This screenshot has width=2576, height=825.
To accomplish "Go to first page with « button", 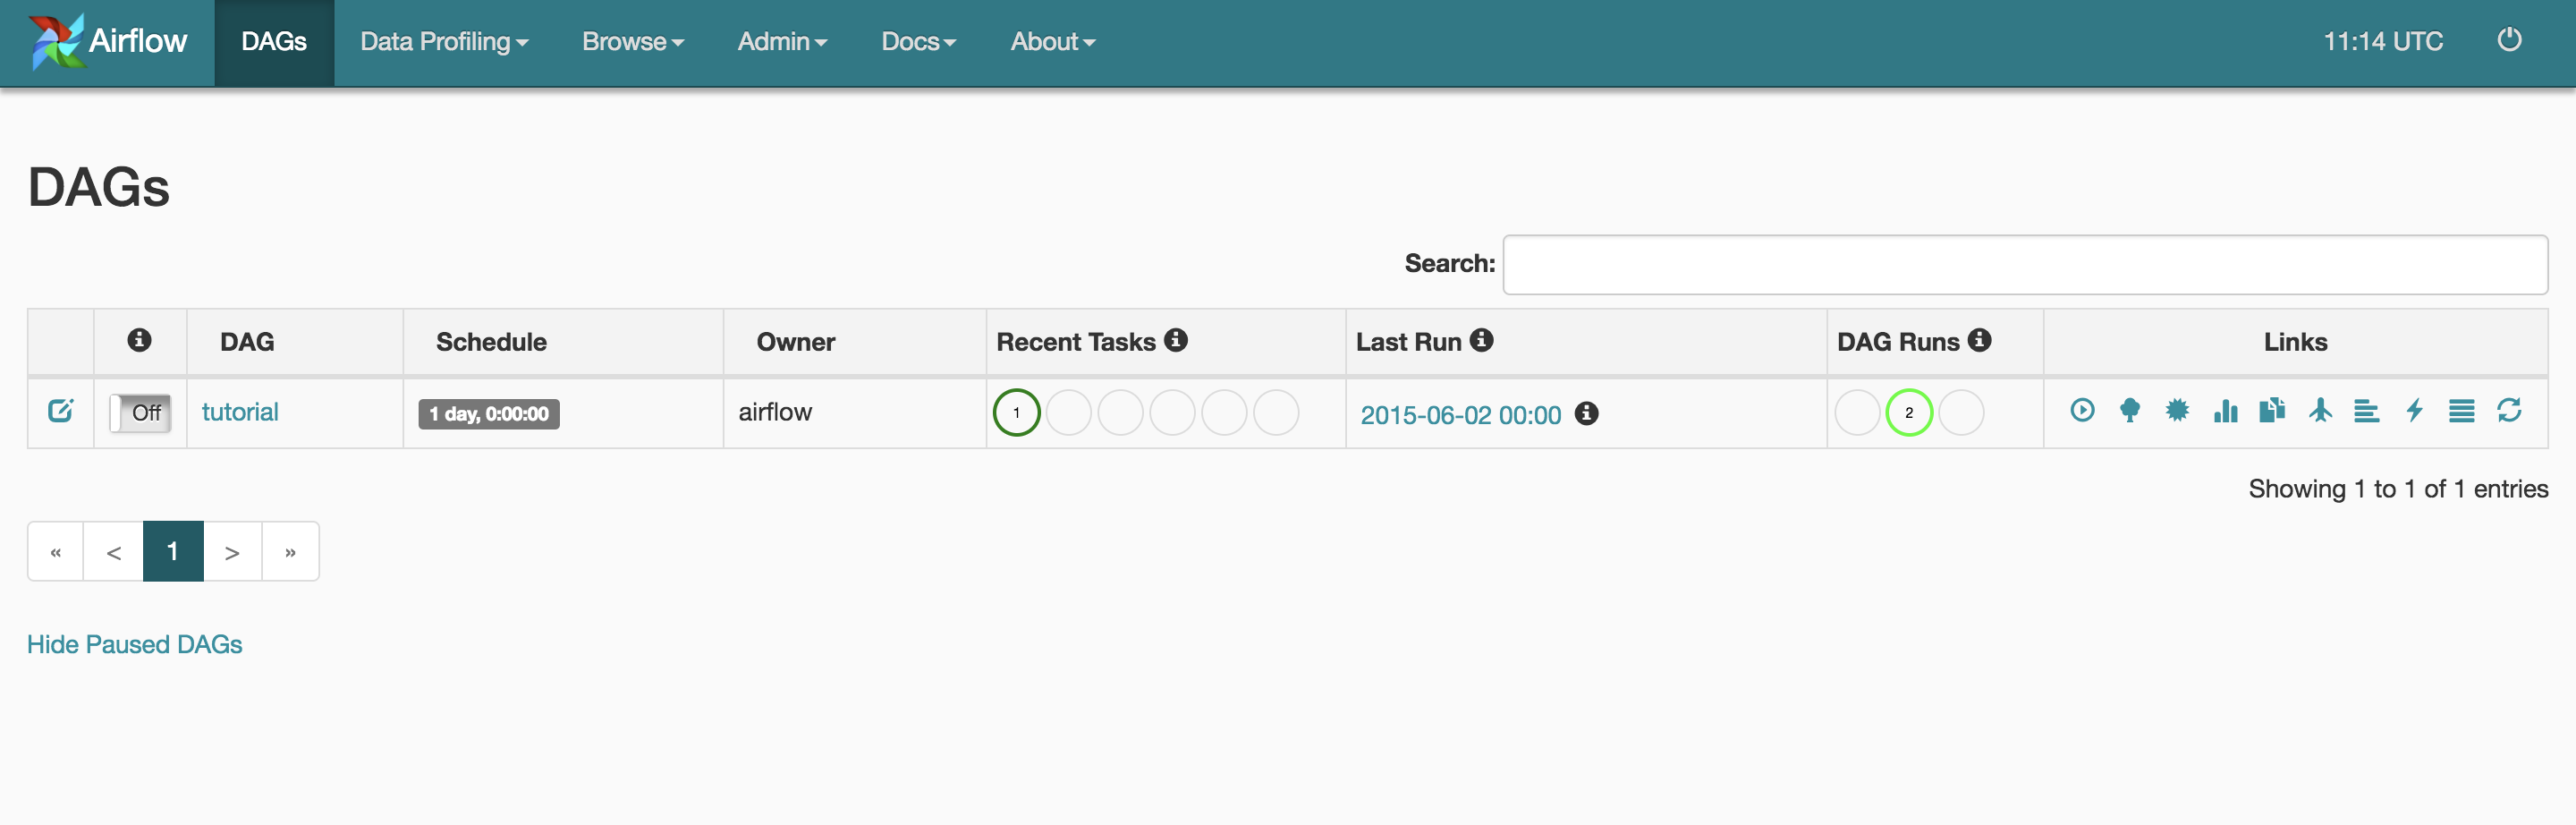I will point(55,551).
